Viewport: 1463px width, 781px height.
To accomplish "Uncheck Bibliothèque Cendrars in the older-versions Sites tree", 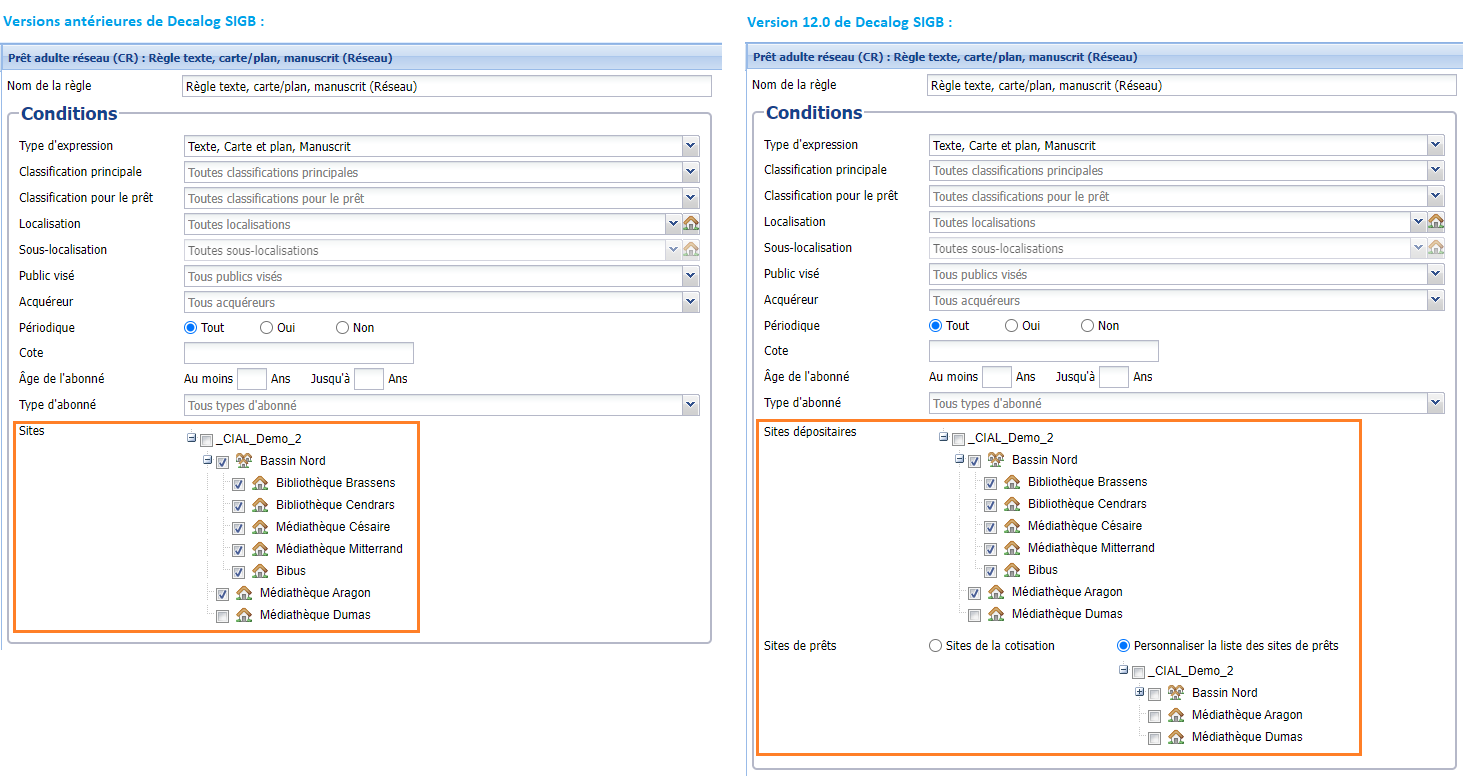I will click(x=238, y=506).
